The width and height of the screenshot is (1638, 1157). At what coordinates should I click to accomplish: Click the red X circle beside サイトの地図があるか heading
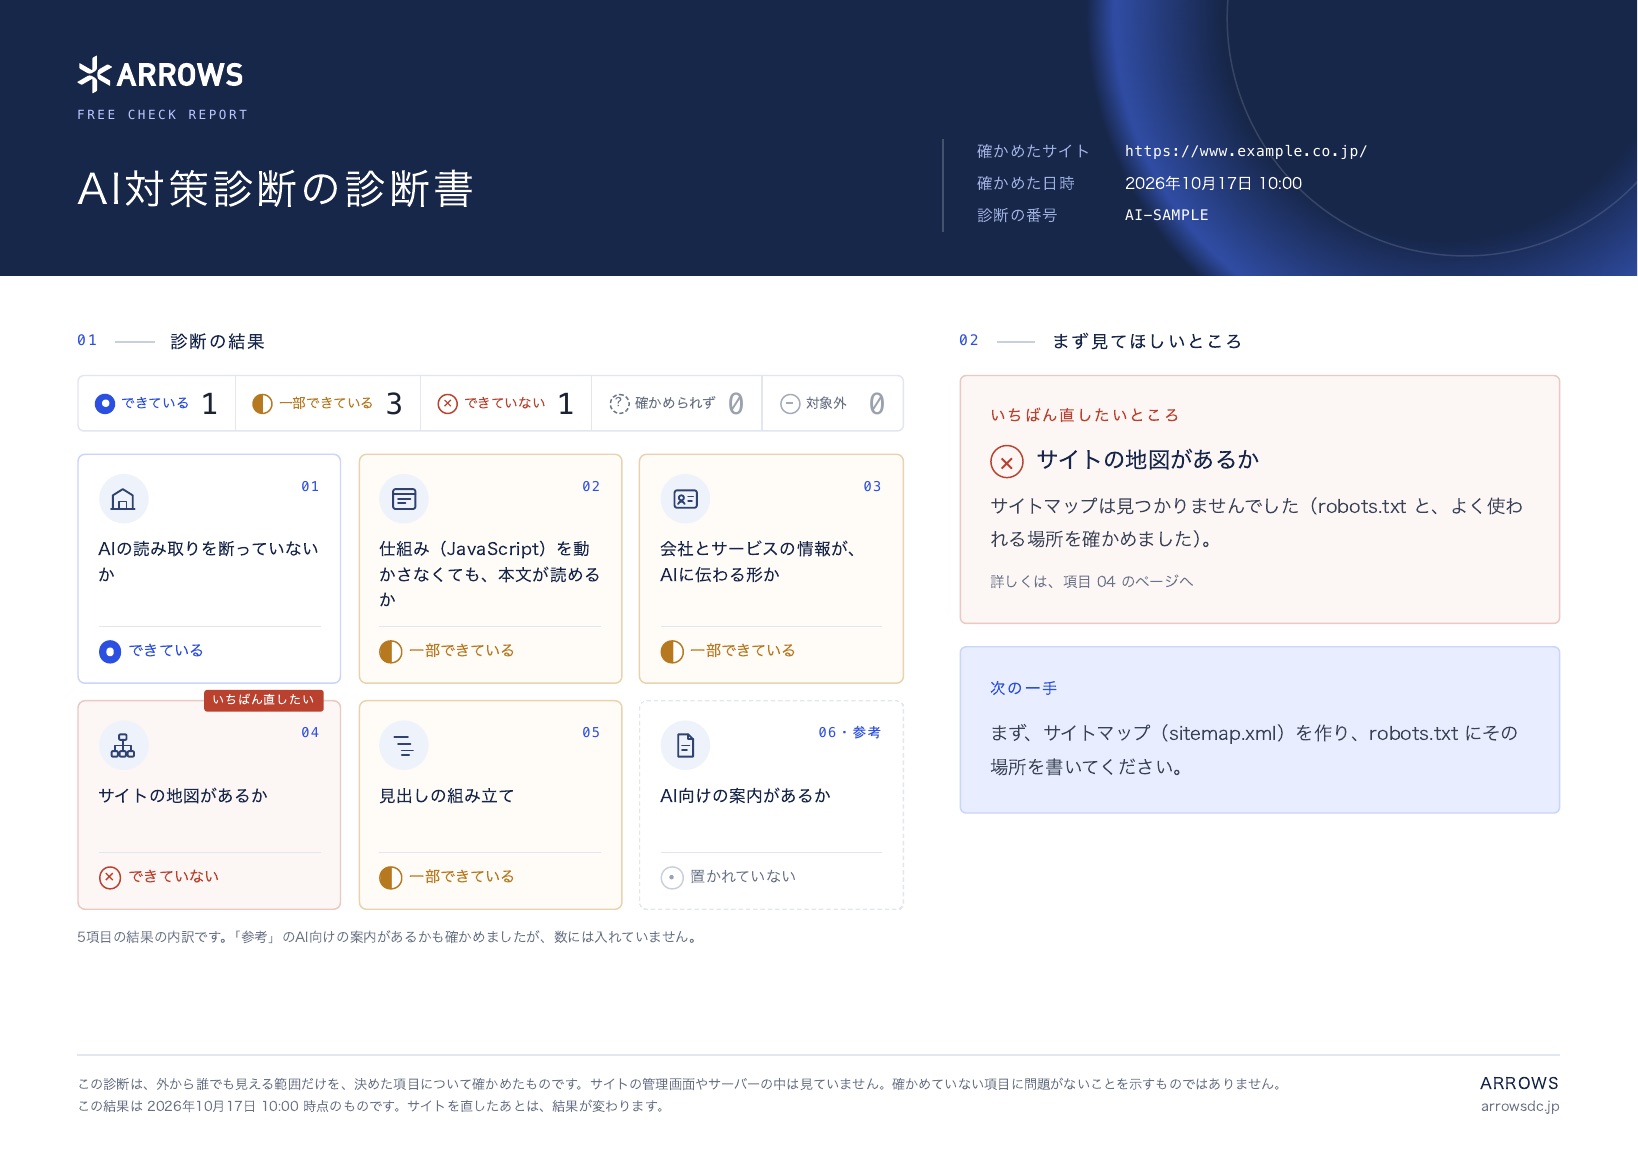tap(1007, 462)
